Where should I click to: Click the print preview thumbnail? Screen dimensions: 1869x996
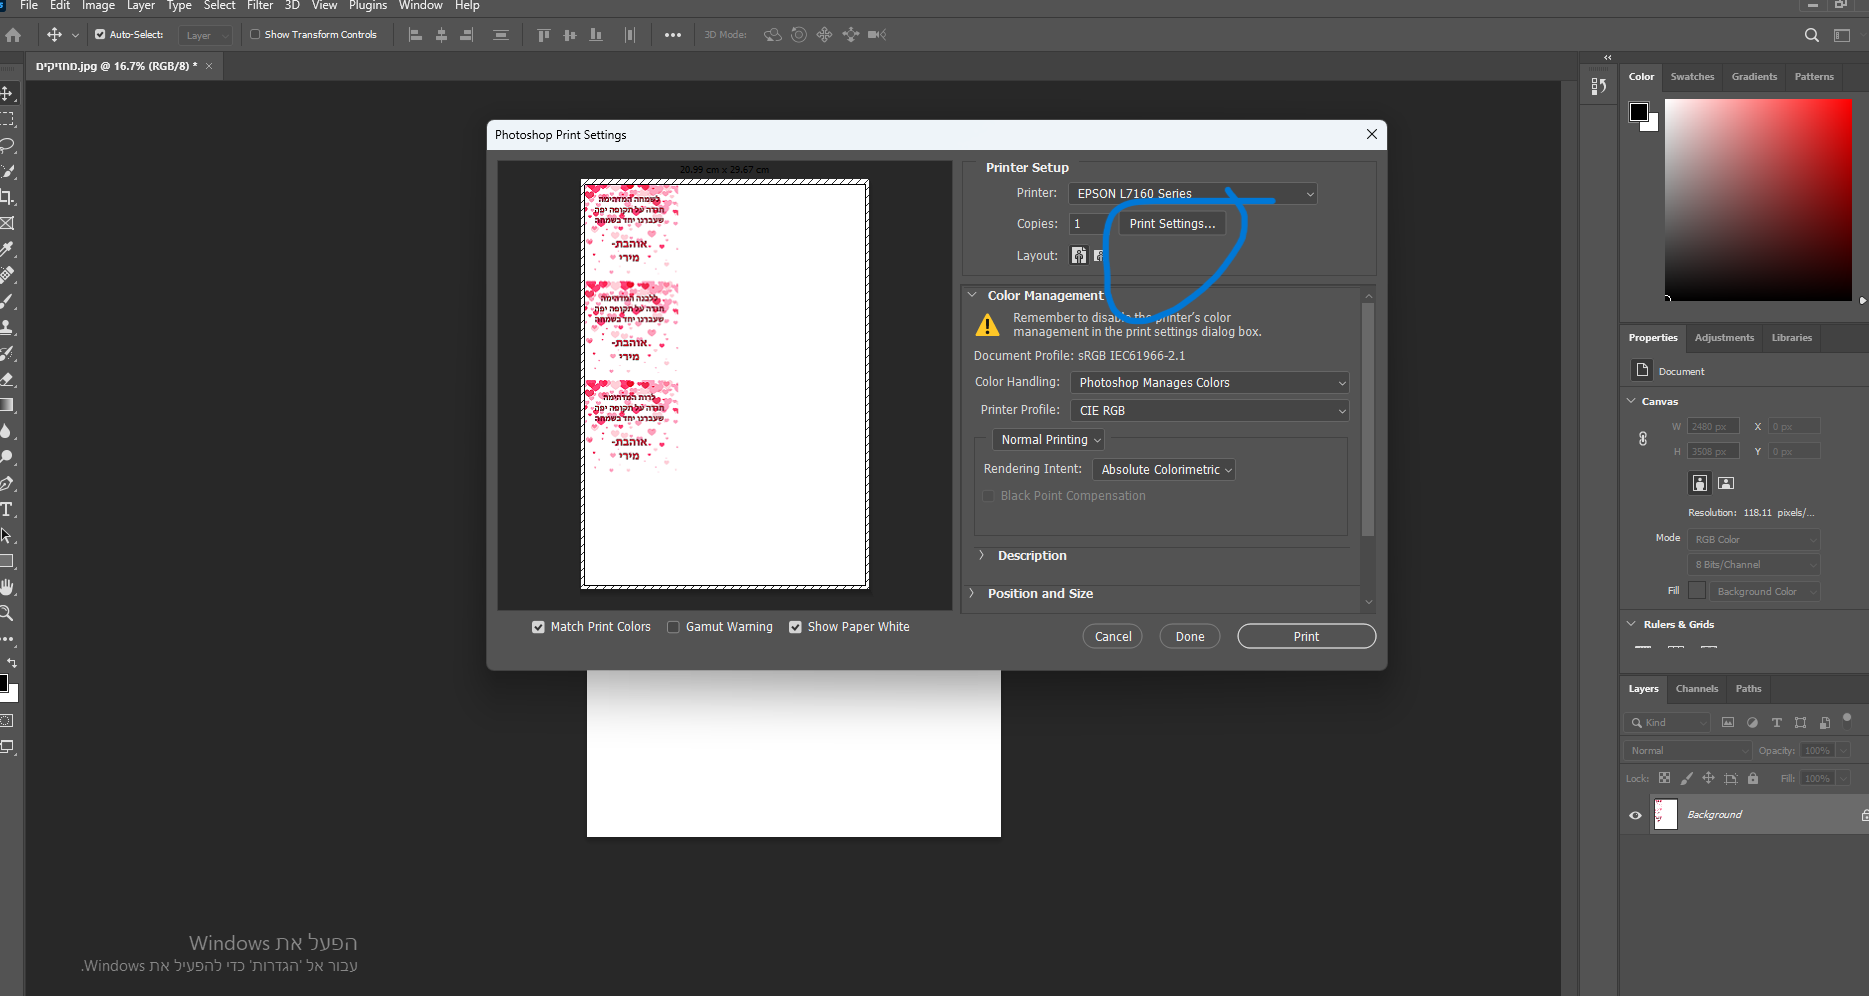(725, 384)
